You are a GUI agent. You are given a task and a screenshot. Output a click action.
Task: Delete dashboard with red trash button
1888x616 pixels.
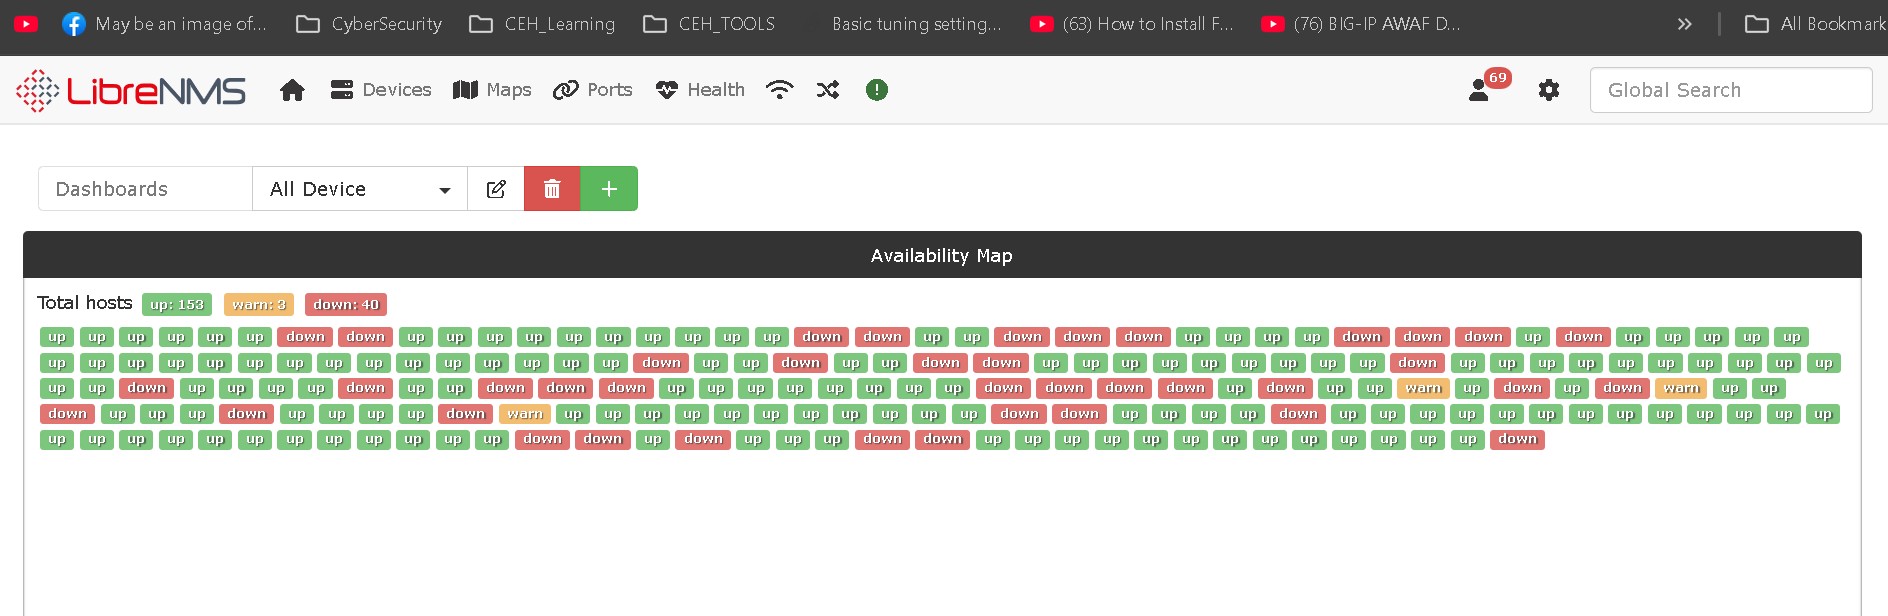552,189
